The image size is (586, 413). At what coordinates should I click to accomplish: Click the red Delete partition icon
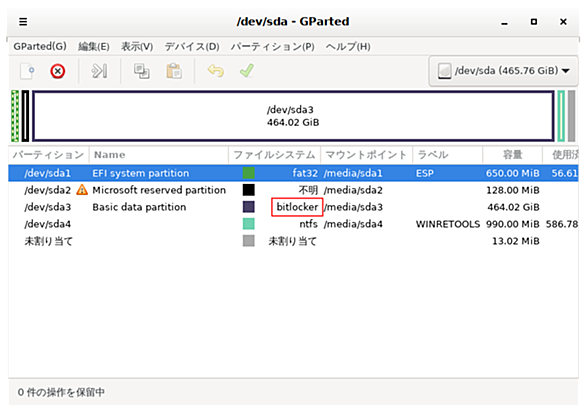click(58, 71)
